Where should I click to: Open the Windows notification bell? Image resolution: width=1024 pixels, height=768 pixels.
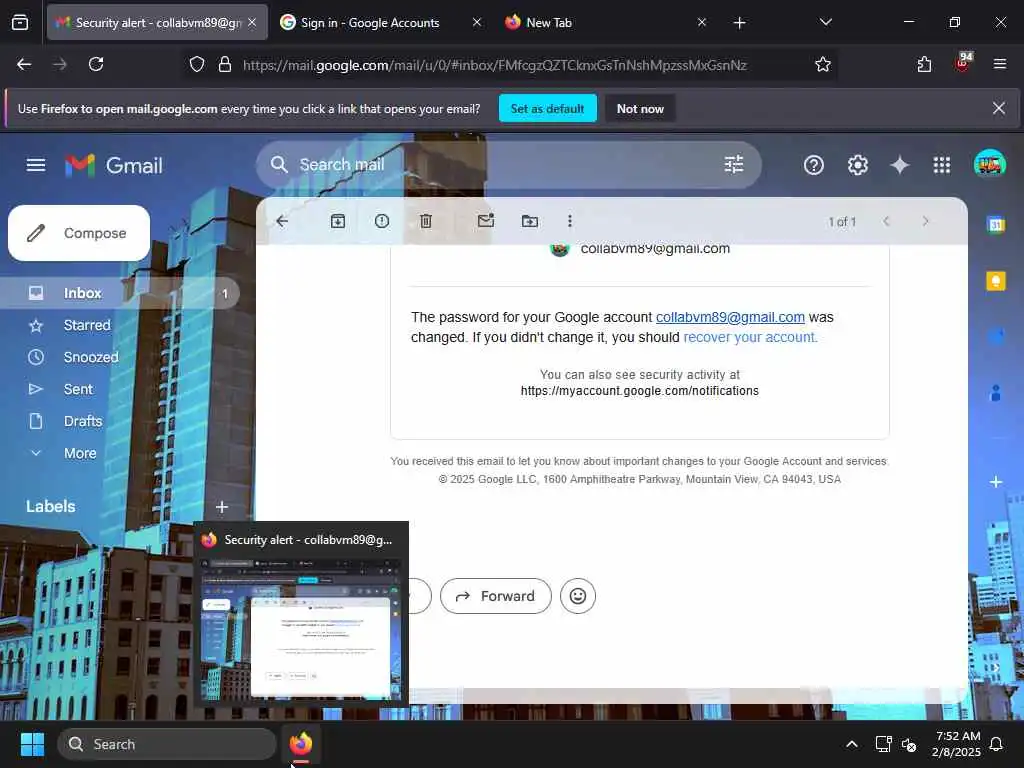coord(996,744)
